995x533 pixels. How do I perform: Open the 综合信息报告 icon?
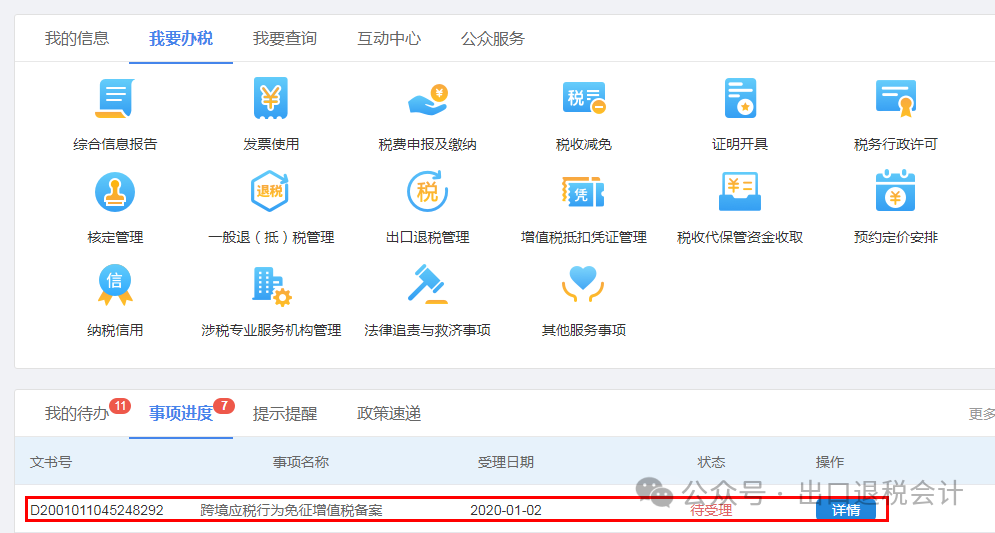point(115,98)
